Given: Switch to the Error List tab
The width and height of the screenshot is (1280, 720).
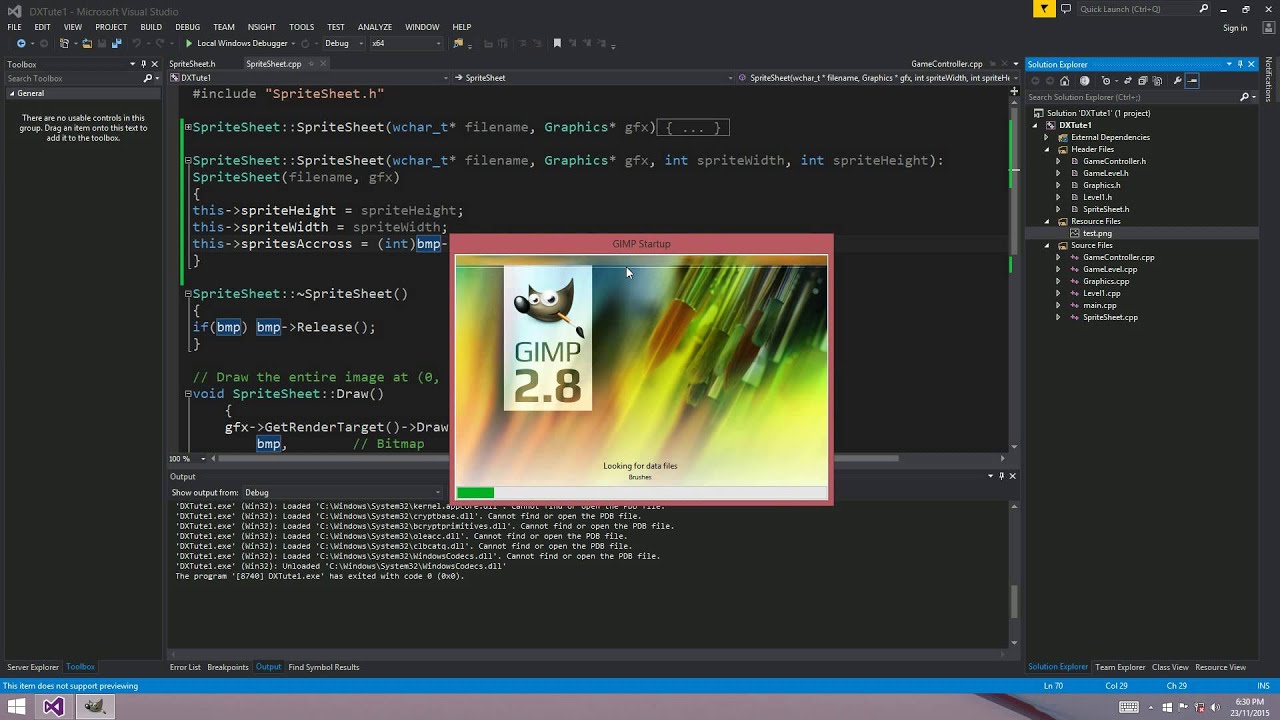Looking at the screenshot, I should [185, 667].
